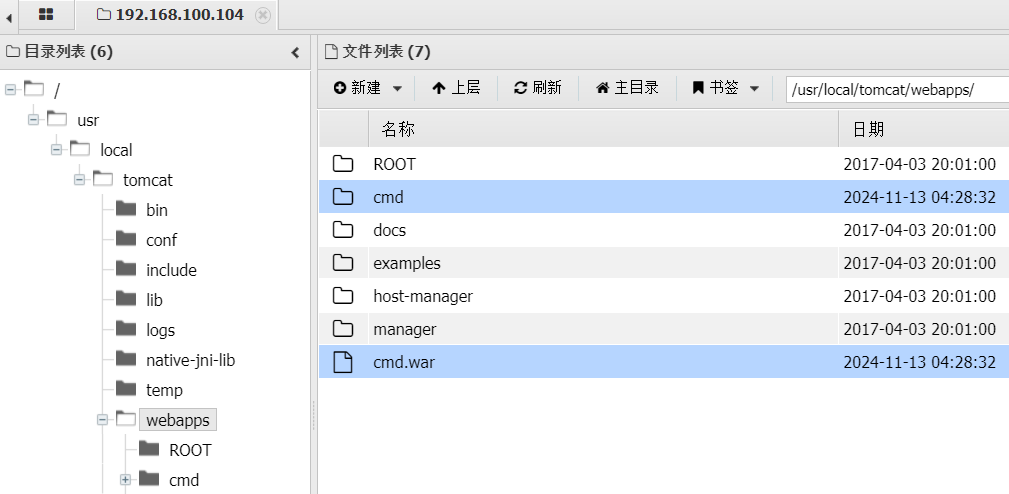
Task: Collapse the tomcat tree node
Action: coord(80,180)
